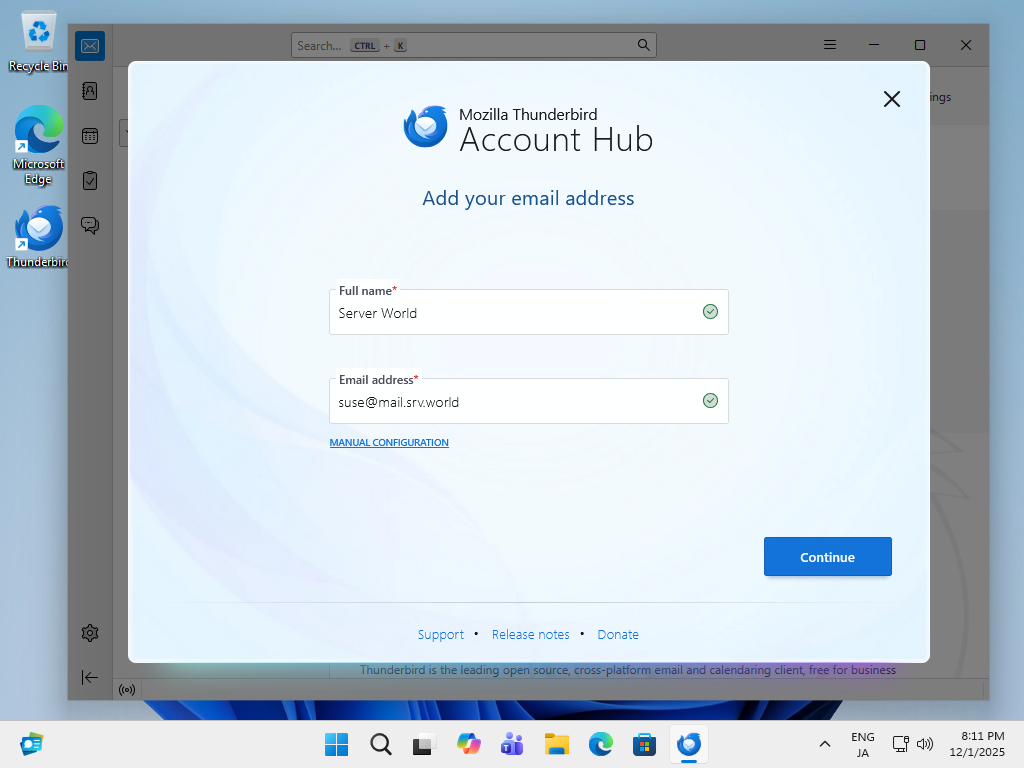Image resolution: width=1024 pixels, height=768 pixels.
Task: Open the hamburger application menu
Action: point(829,44)
